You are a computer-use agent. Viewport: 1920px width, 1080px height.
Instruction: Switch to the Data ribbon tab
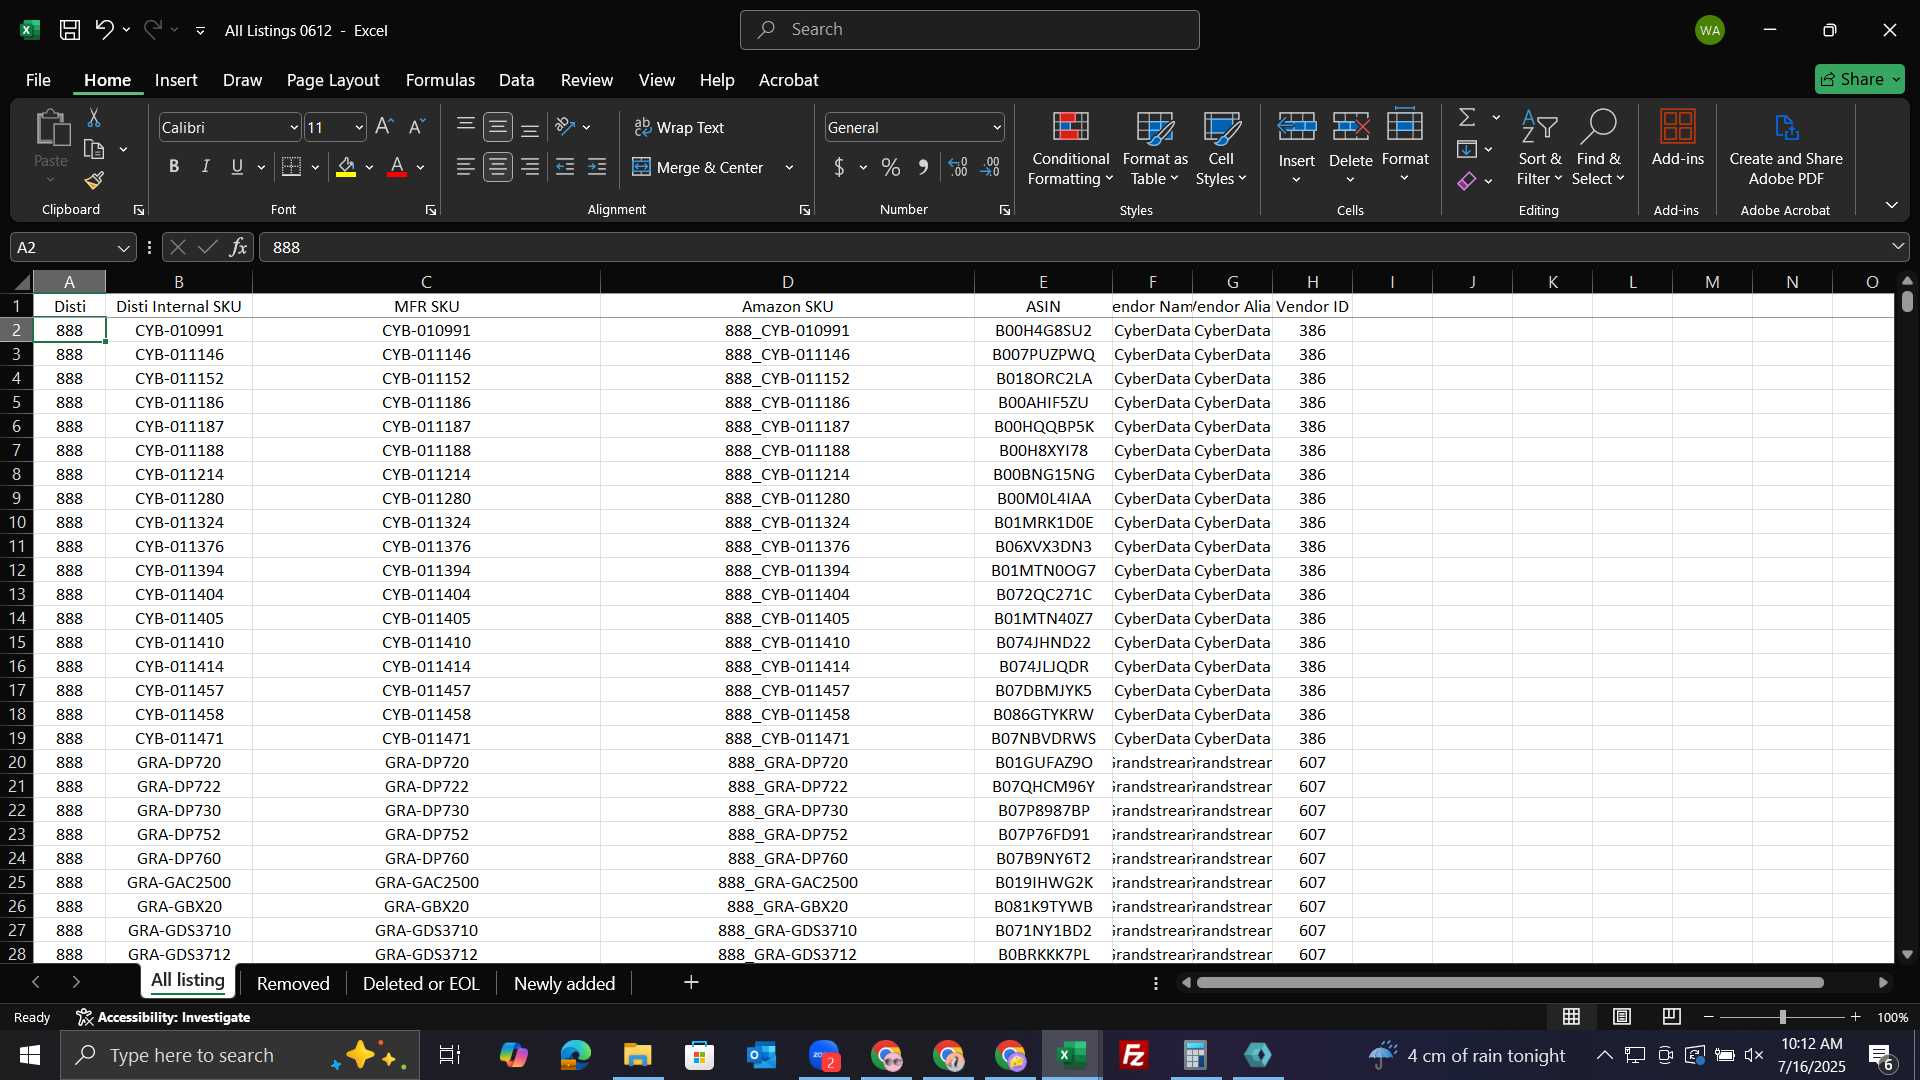516,79
